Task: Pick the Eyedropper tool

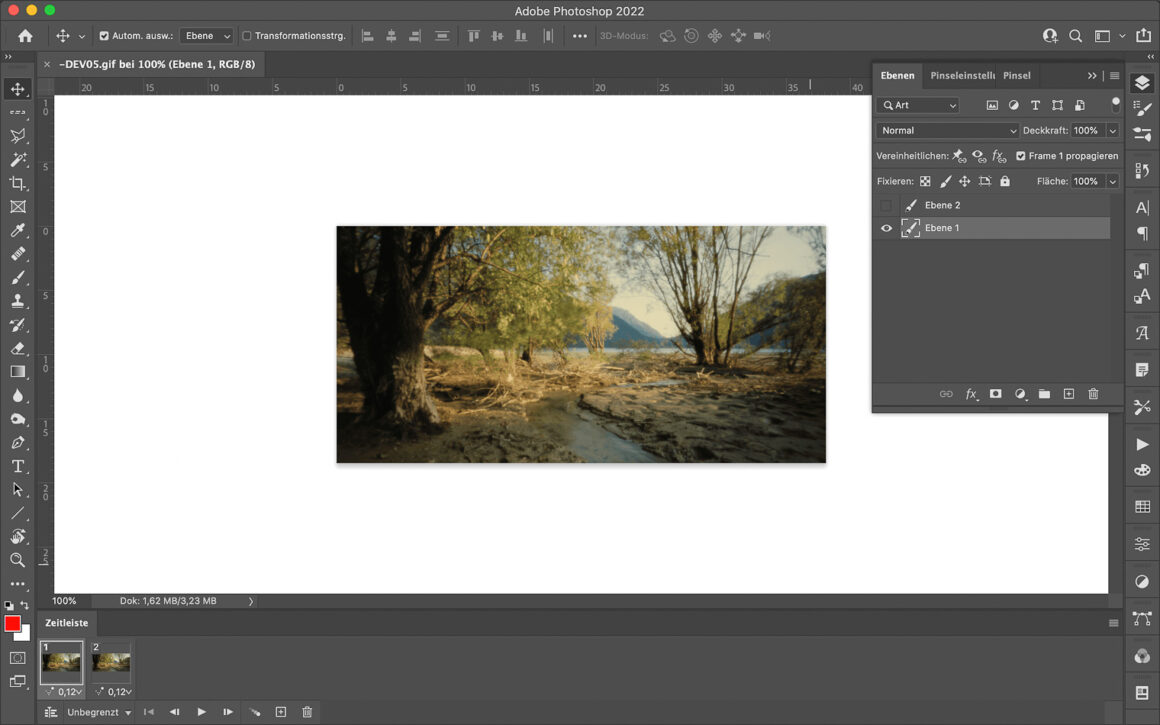Action: pyautogui.click(x=18, y=231)
